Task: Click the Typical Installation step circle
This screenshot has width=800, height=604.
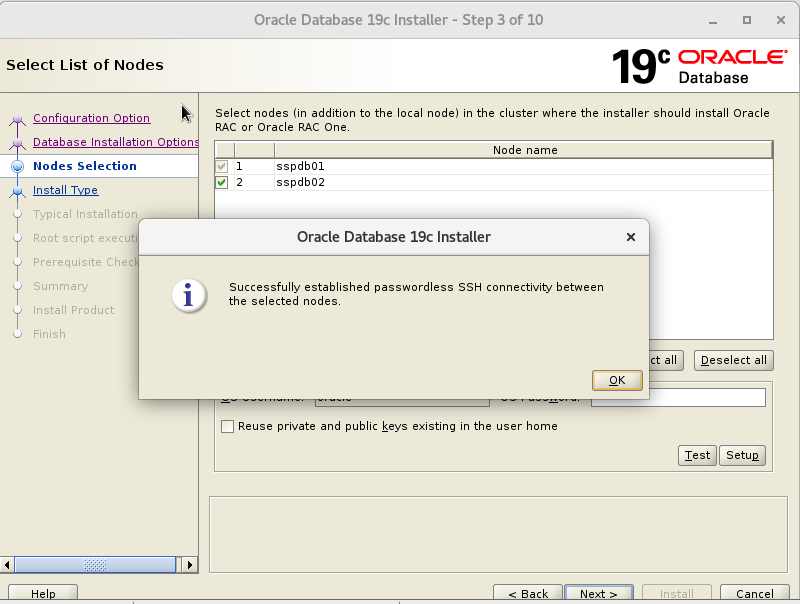Action: pos(18,214)
